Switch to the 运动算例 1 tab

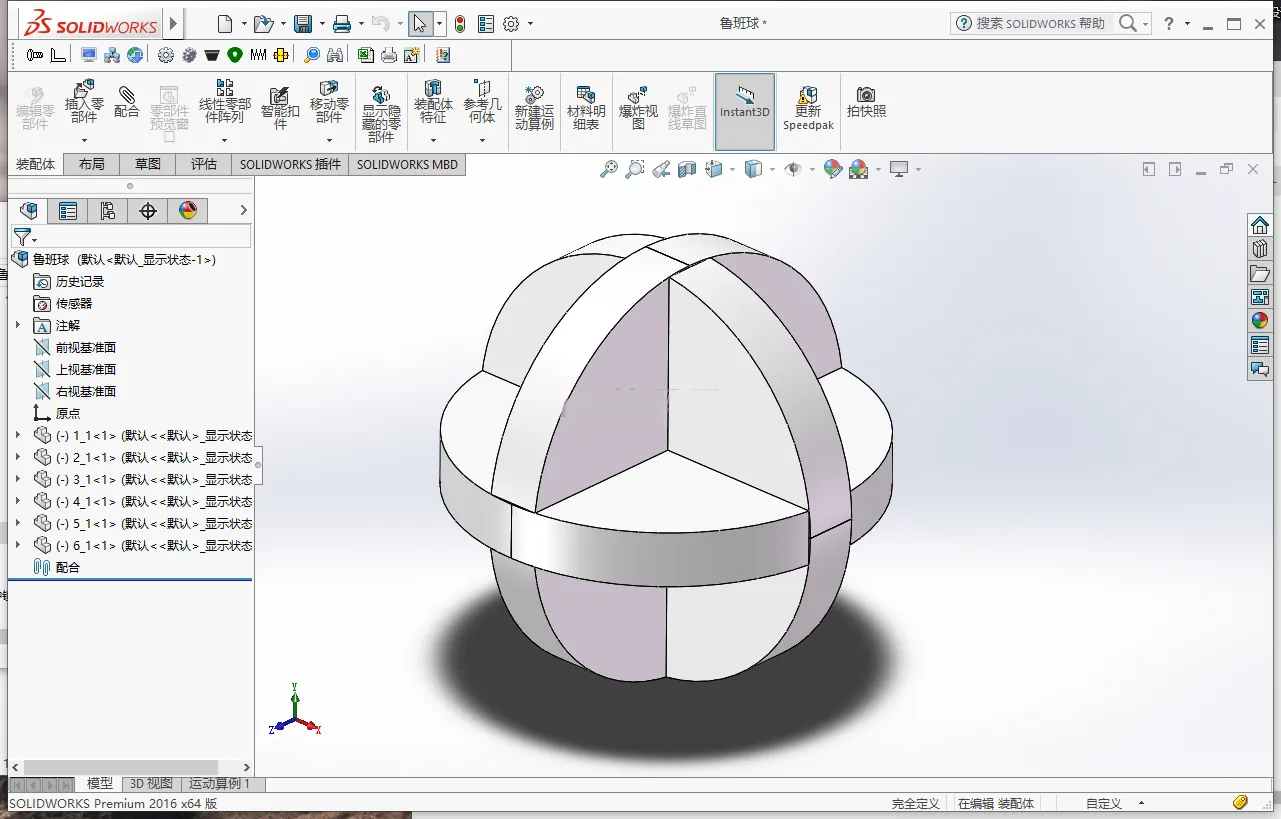click(x=220, y=784)
